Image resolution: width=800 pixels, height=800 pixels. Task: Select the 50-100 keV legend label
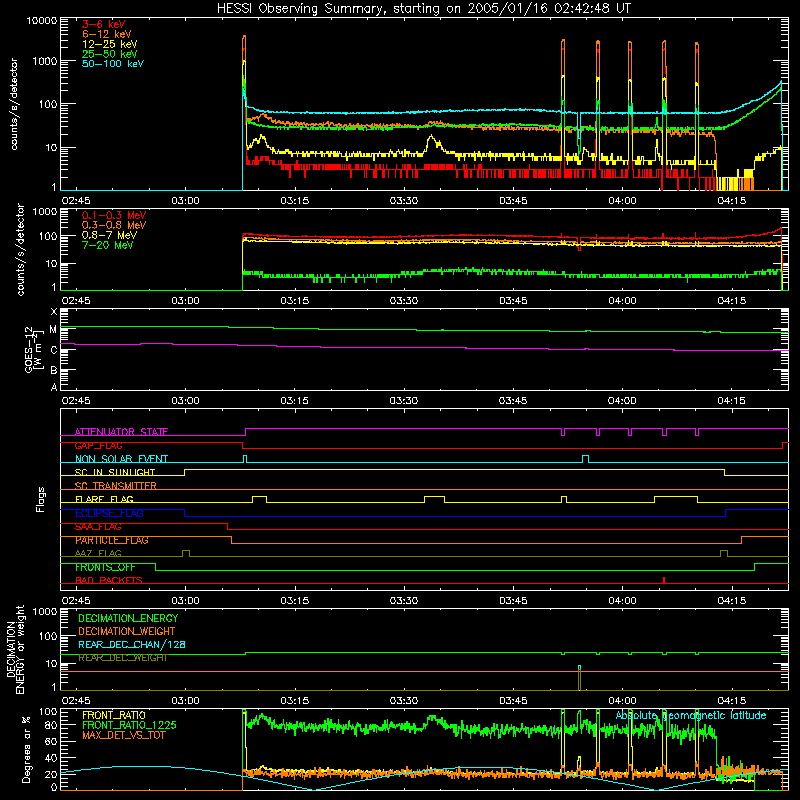113,64
